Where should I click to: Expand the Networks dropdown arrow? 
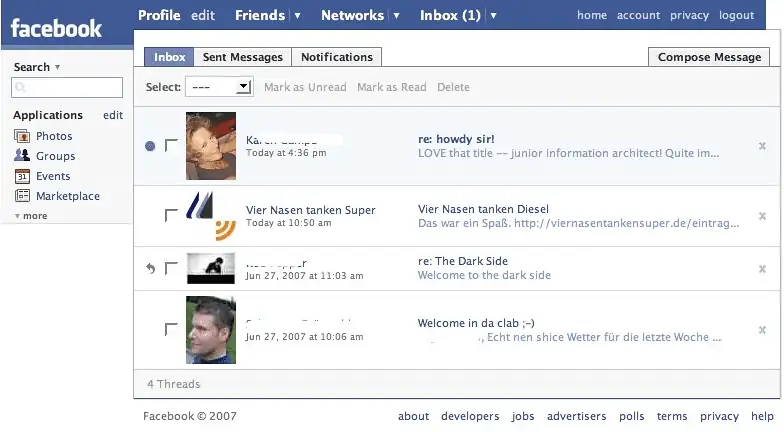(397, 16)
